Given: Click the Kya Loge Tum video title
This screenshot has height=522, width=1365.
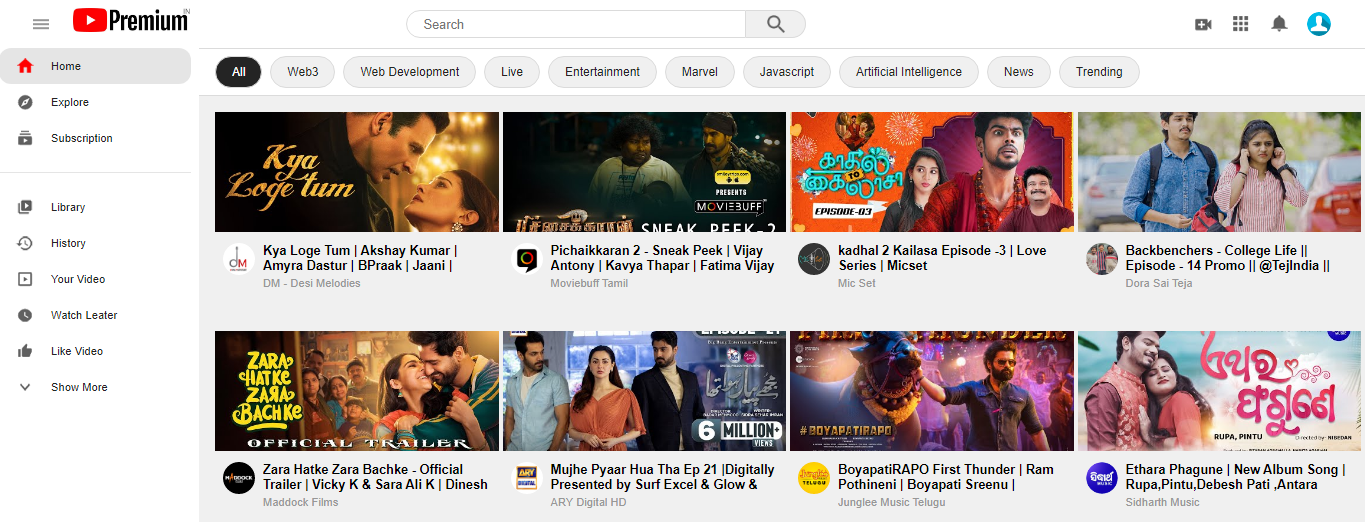Looking at the screenshot, I should coord(360,258).
